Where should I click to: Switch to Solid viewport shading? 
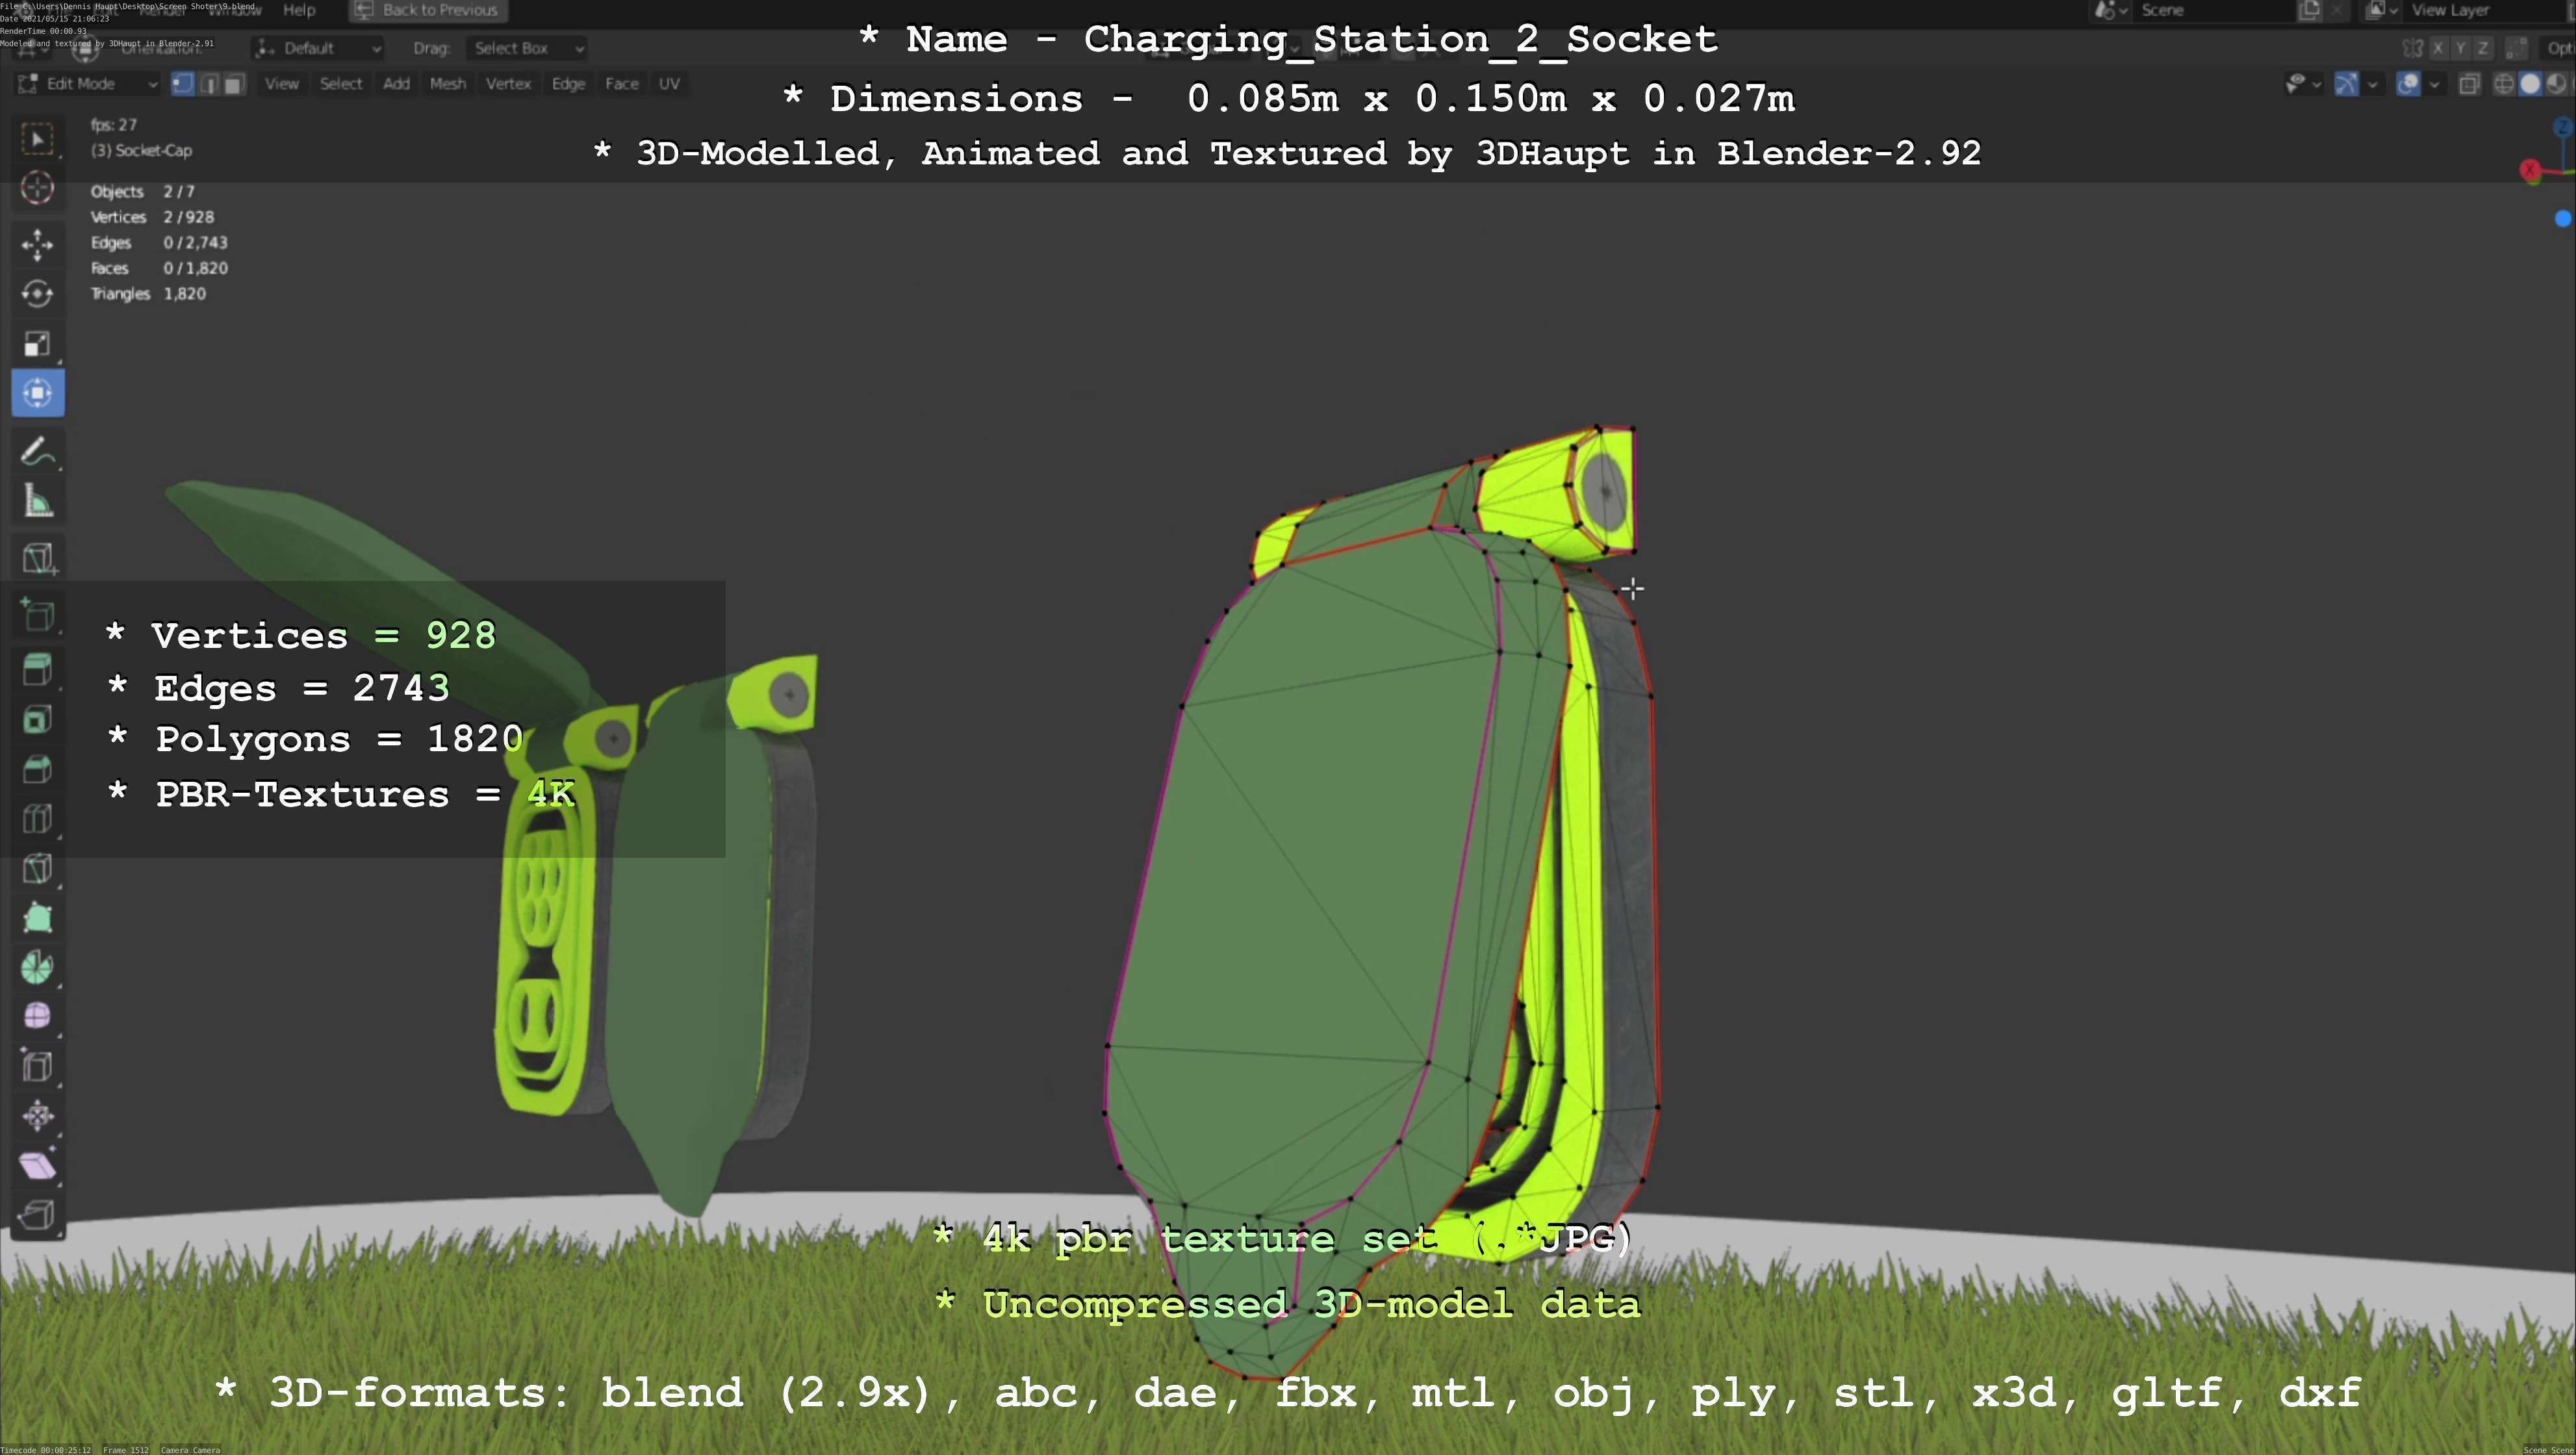click(2530, 84)
